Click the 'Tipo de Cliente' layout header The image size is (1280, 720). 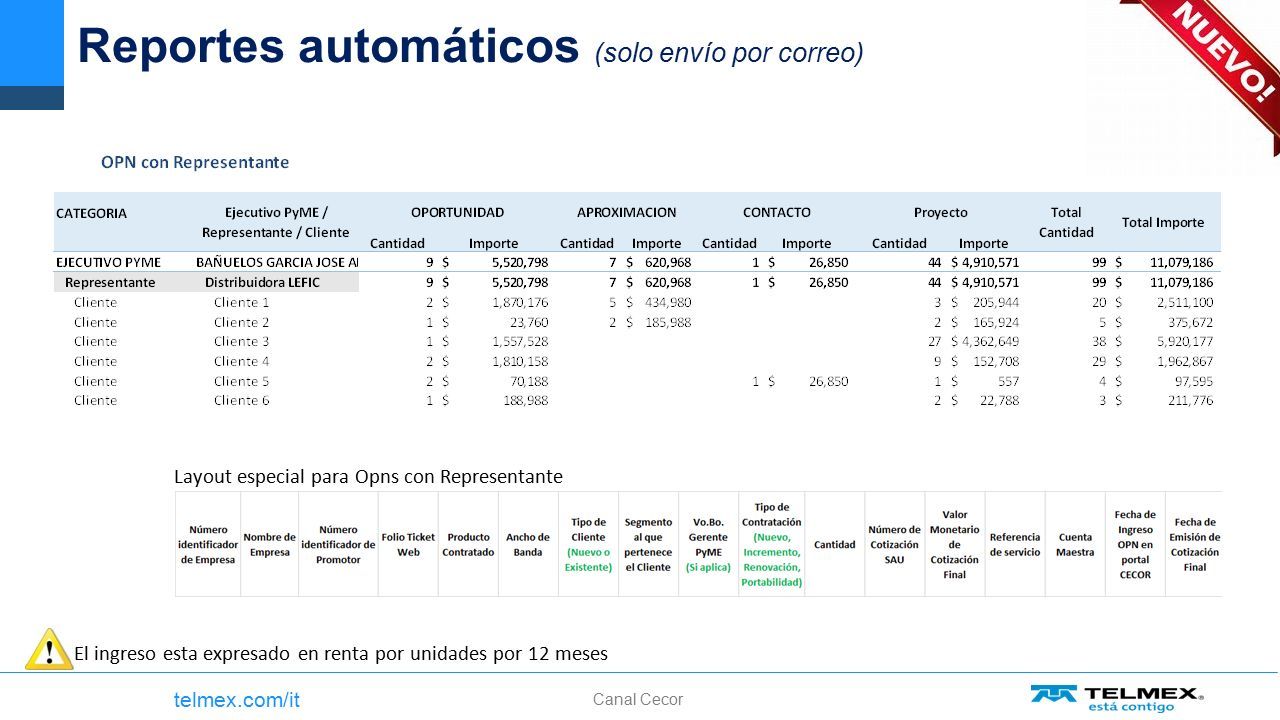coord(588,544)
